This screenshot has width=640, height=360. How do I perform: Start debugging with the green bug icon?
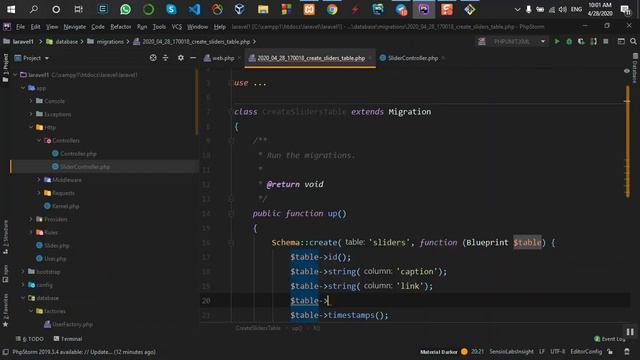click(x=569, y=41)
